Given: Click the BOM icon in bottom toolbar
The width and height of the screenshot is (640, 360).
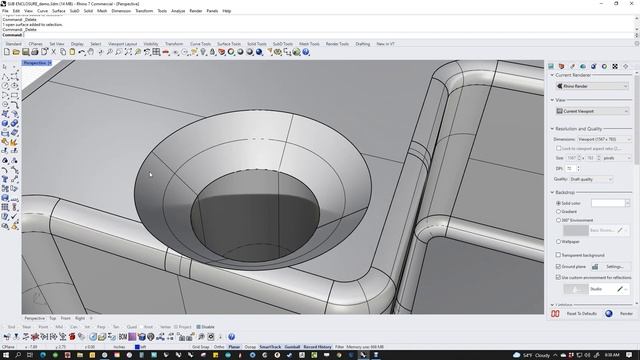Looking at the screenshot, I should pyautogui.click(x=123, y=337).
